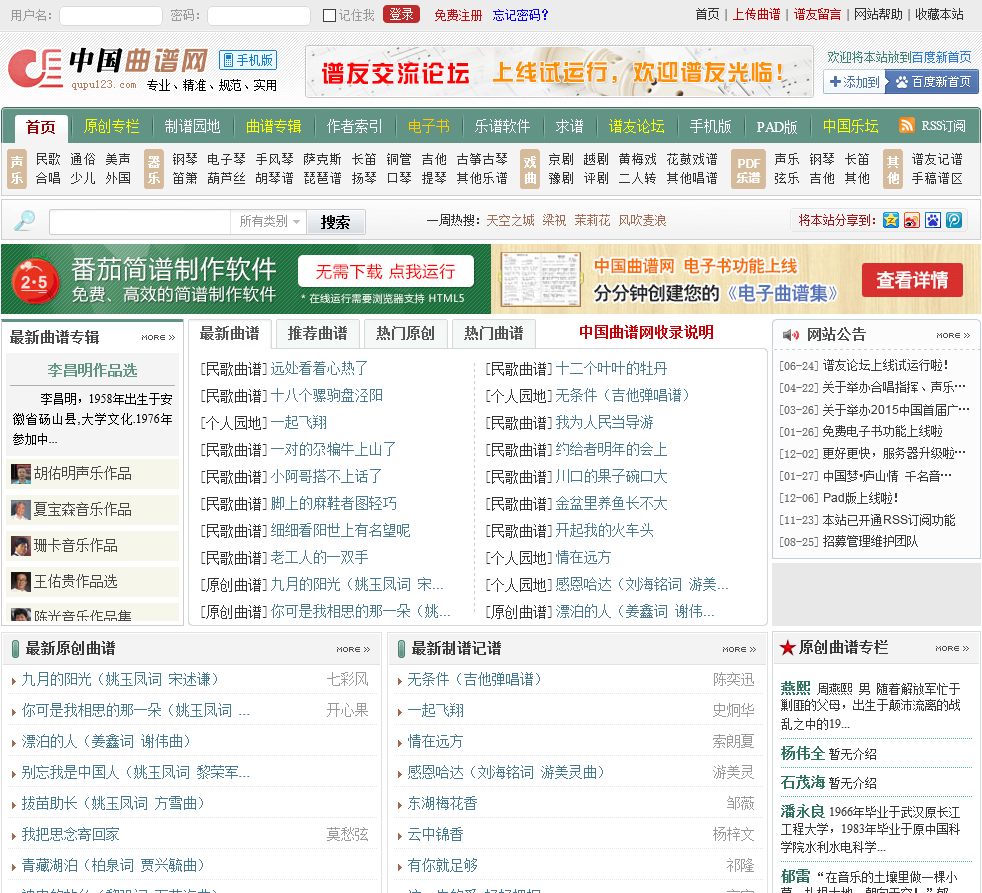Click hot search term 茉莉花

coord(592,220)
